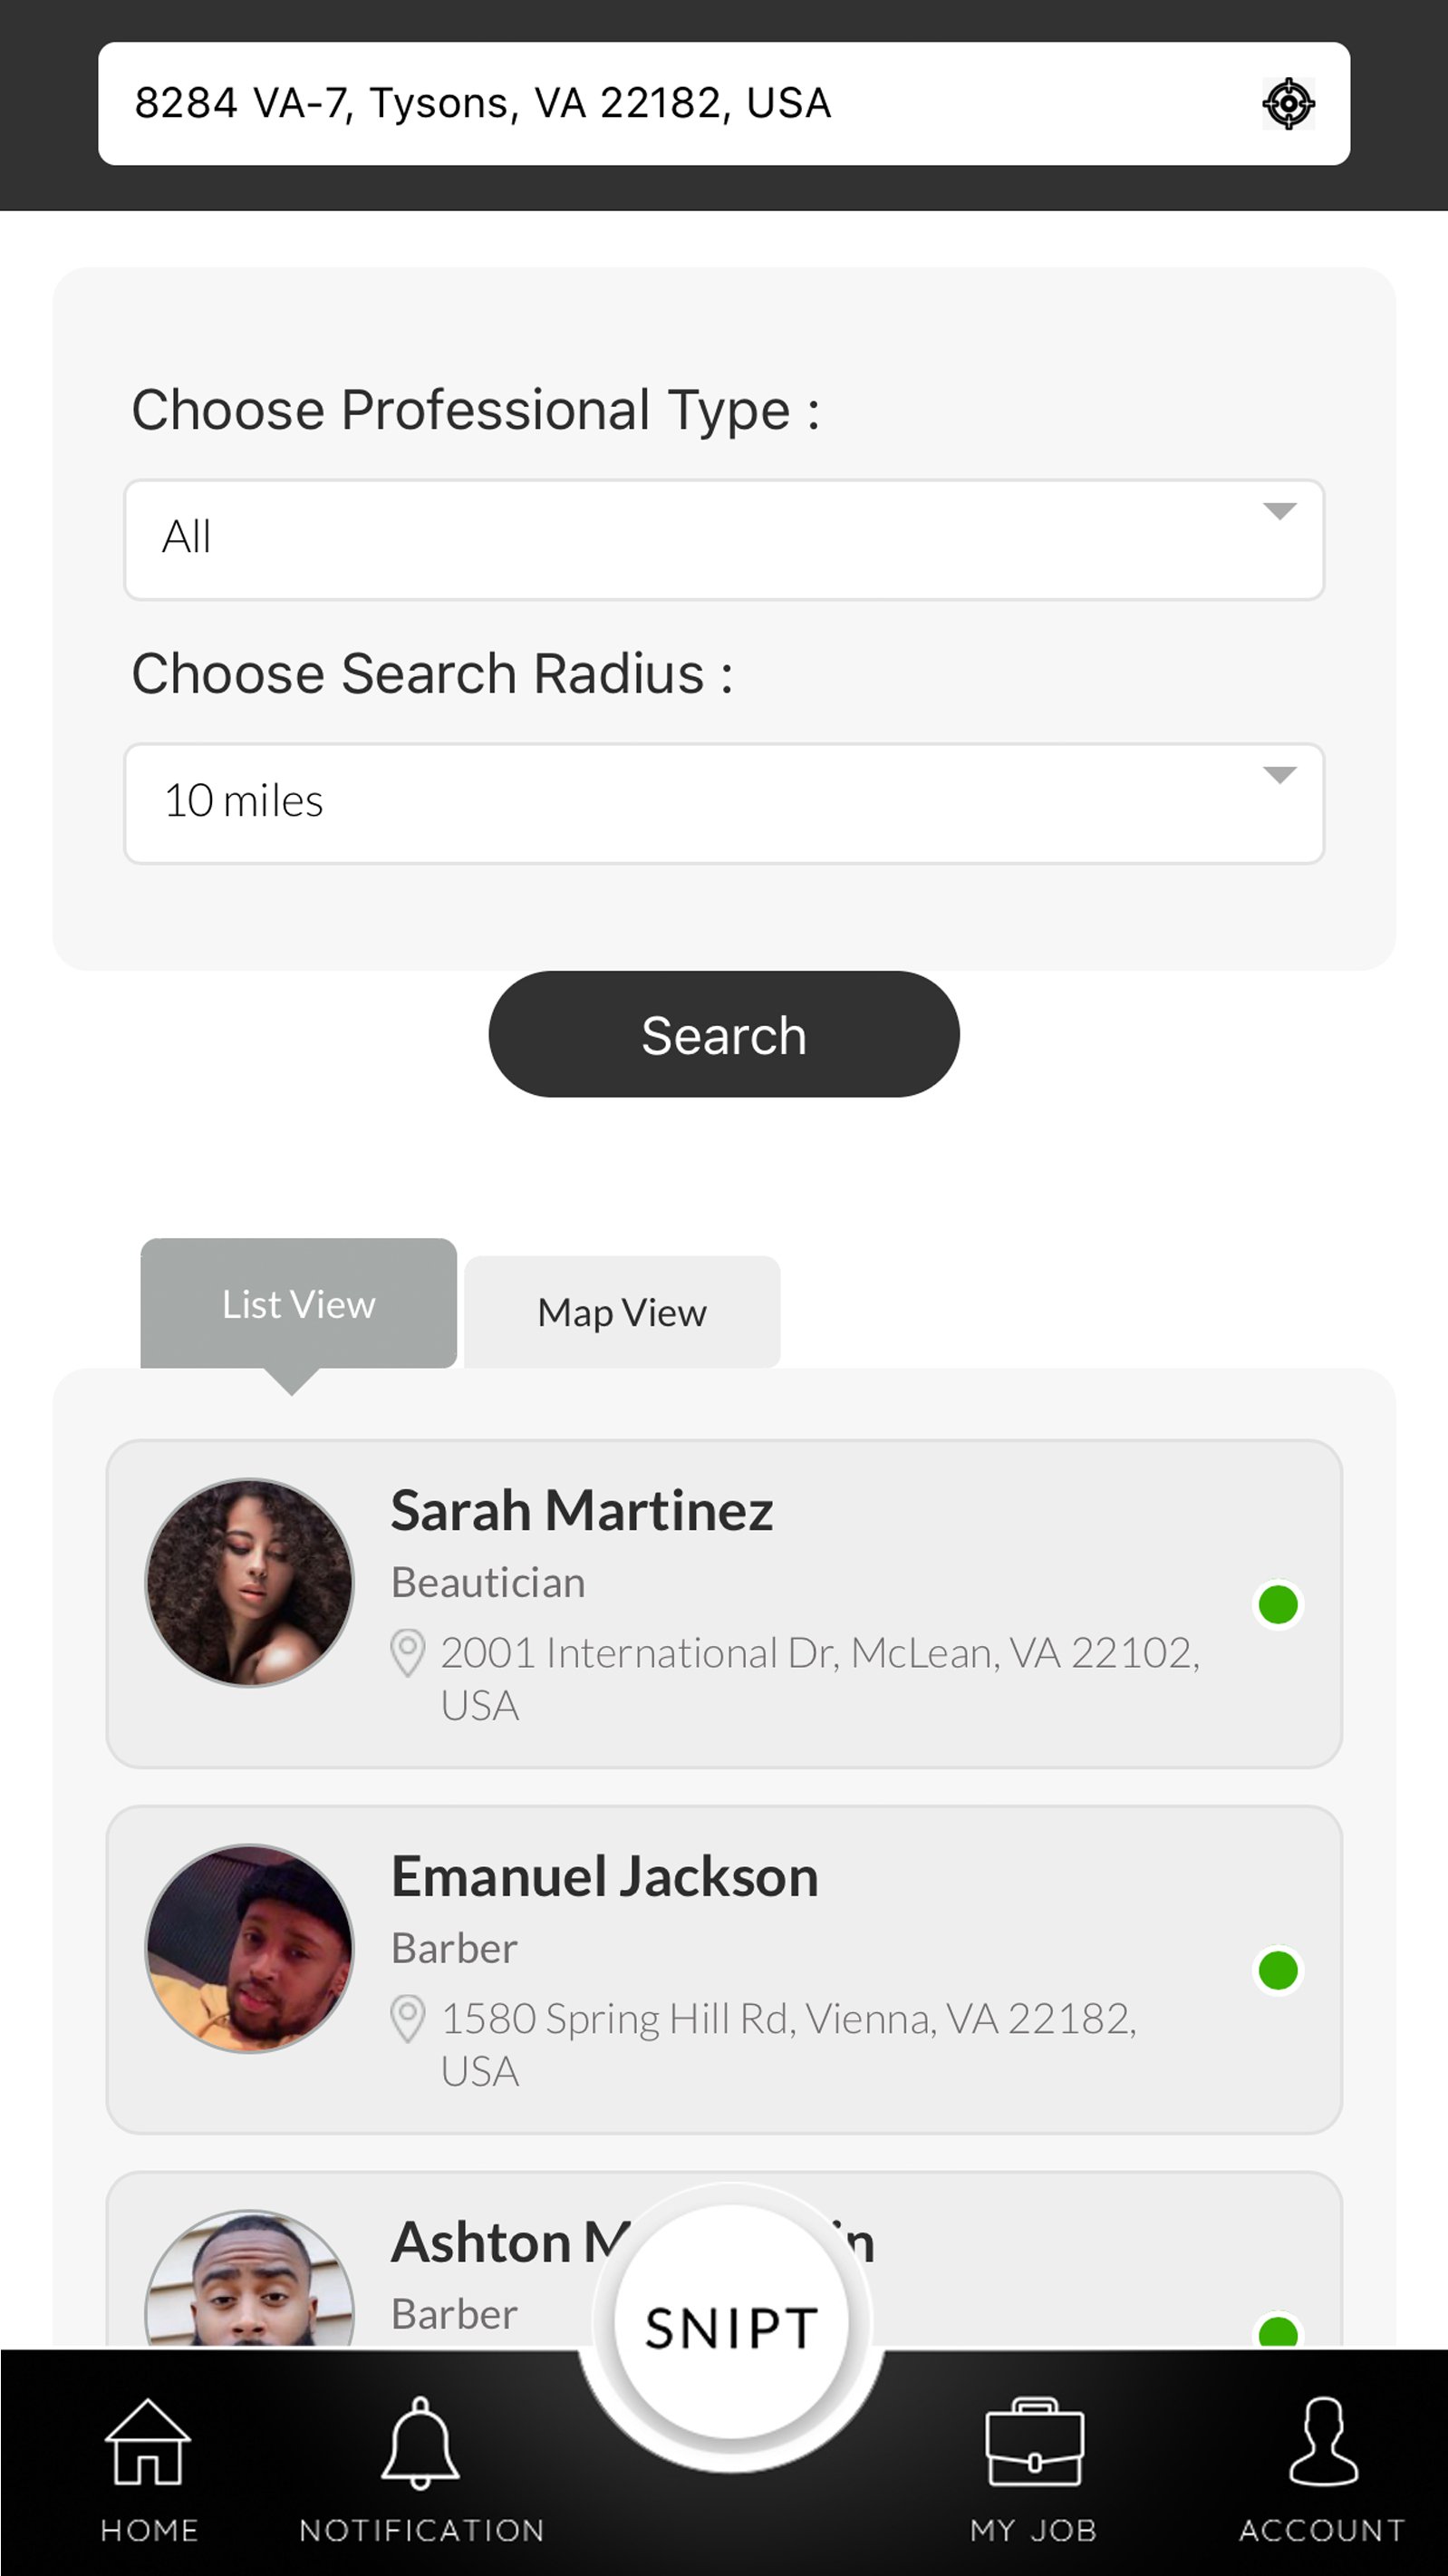This screenshot has height=2576, width=1448.
Task: Open Emanuel Jackson's name link
Action: point(604,1876)
